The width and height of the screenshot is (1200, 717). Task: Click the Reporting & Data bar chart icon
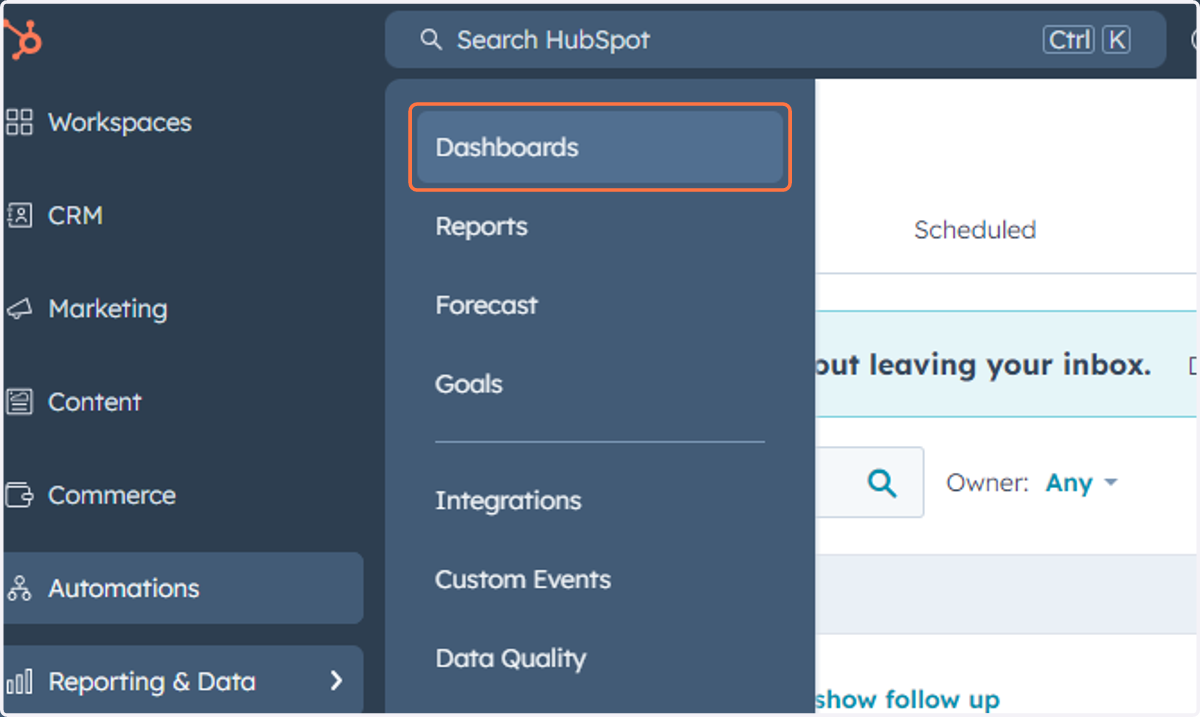tap(19, 682)
